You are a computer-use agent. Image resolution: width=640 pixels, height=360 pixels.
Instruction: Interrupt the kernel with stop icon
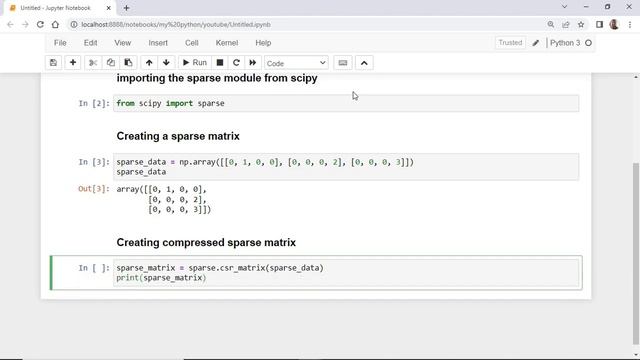tap(220, 63)
